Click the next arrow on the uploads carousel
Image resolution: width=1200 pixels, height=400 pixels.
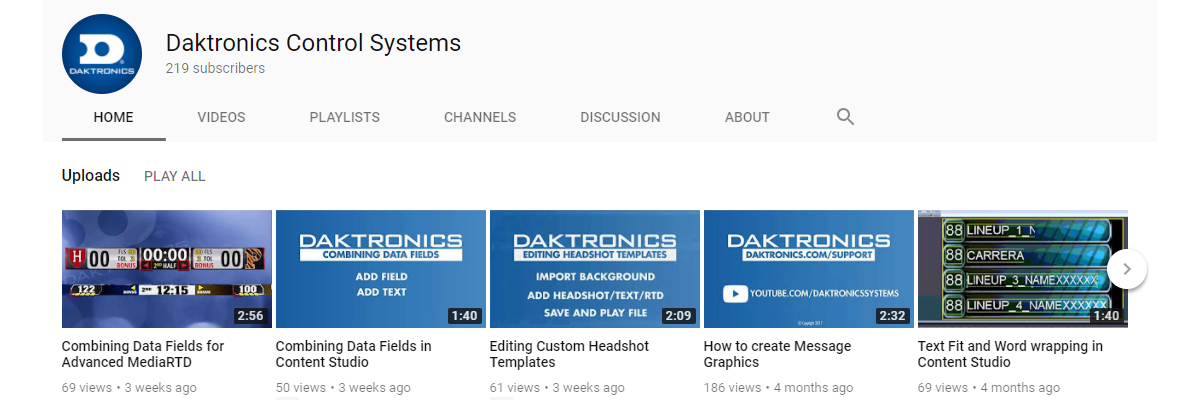tap(1127, 269)
